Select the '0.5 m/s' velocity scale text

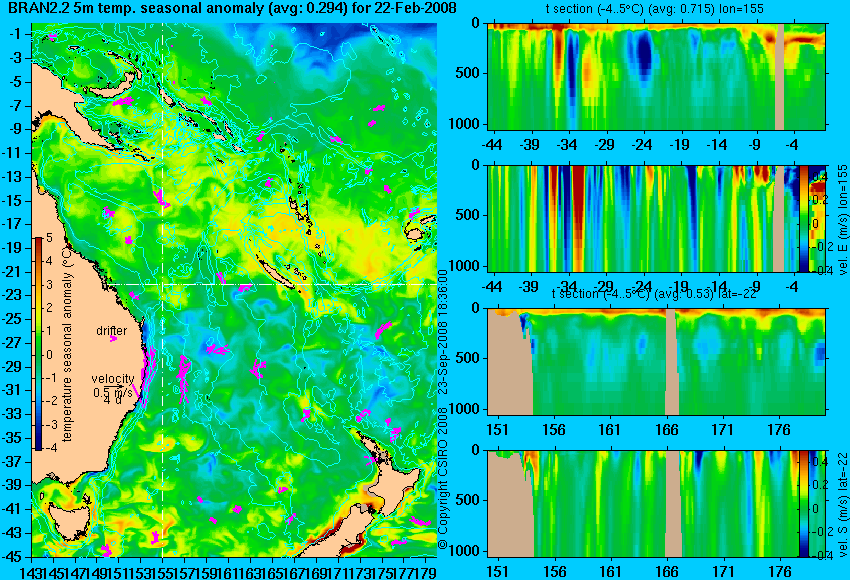112,392
